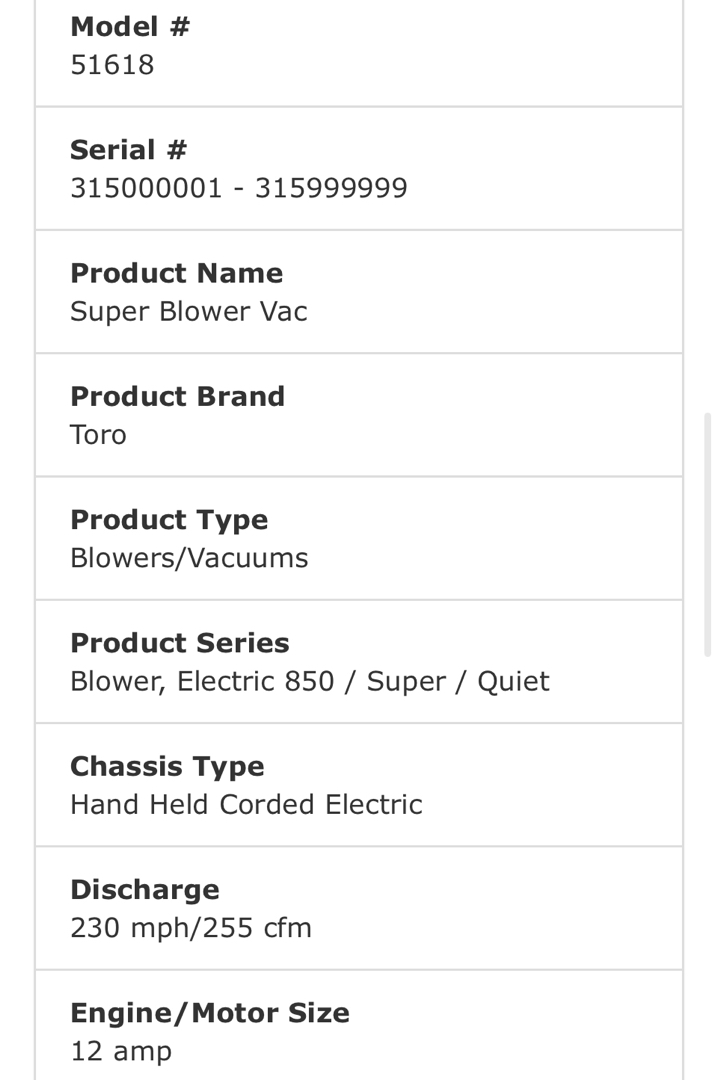Select Hand Held Corded Electric value
Screen dimensions: 718x1080
(246, 804)
